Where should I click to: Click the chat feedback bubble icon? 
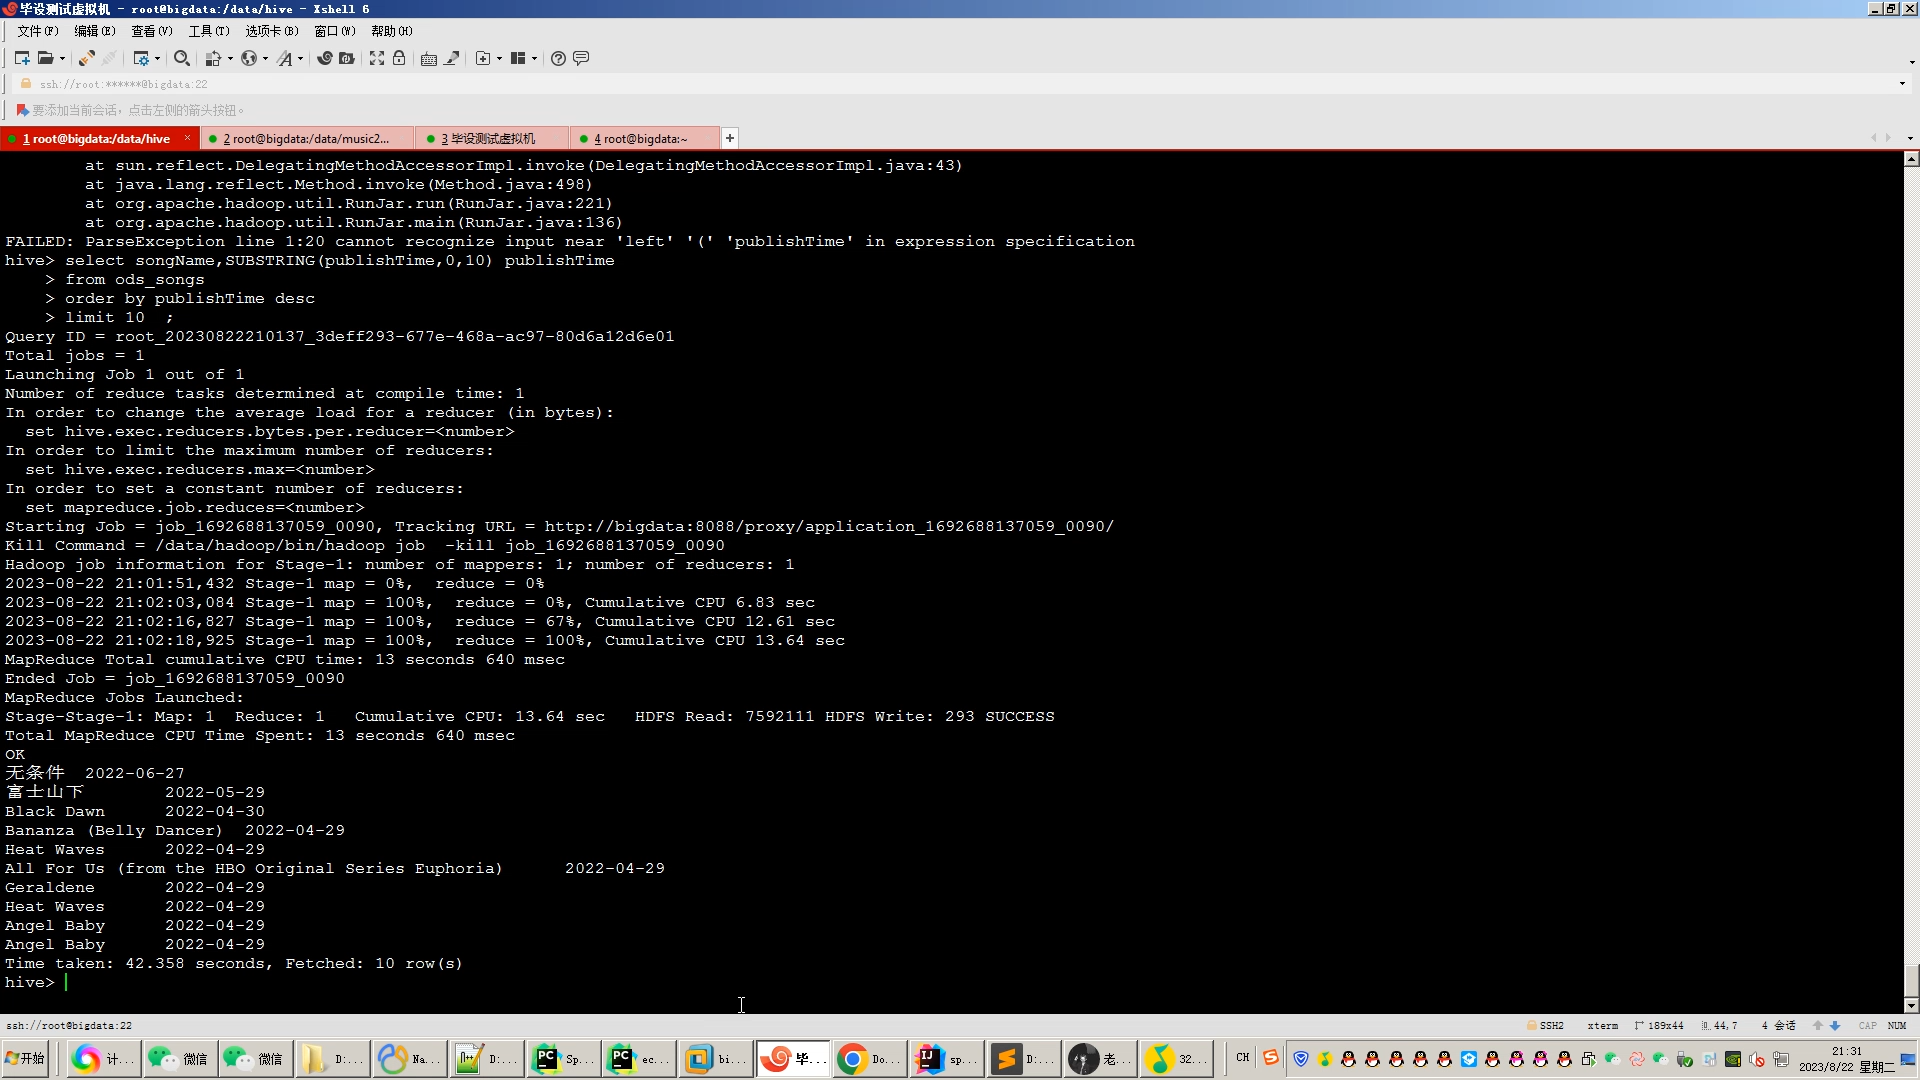(x=581, y=58)
